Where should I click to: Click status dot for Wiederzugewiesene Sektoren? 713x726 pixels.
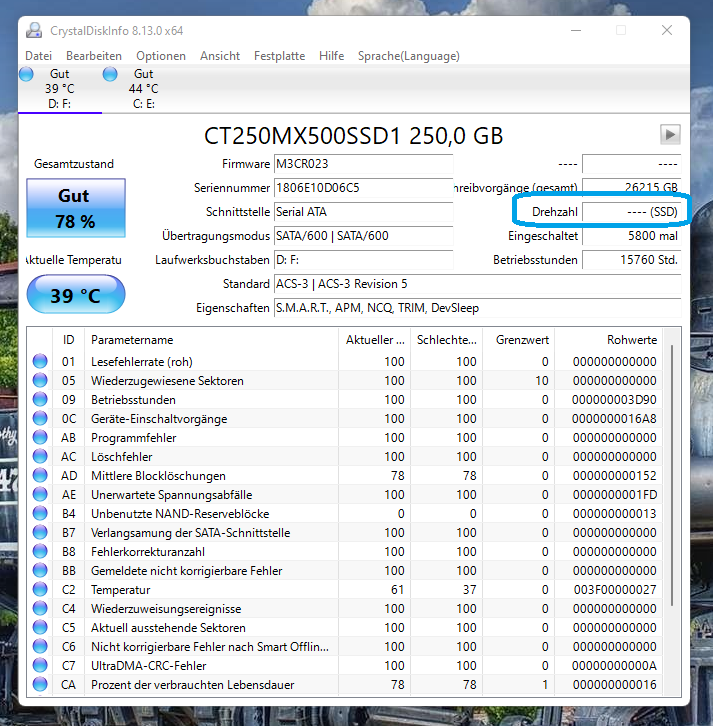click(x=40, y=380)
